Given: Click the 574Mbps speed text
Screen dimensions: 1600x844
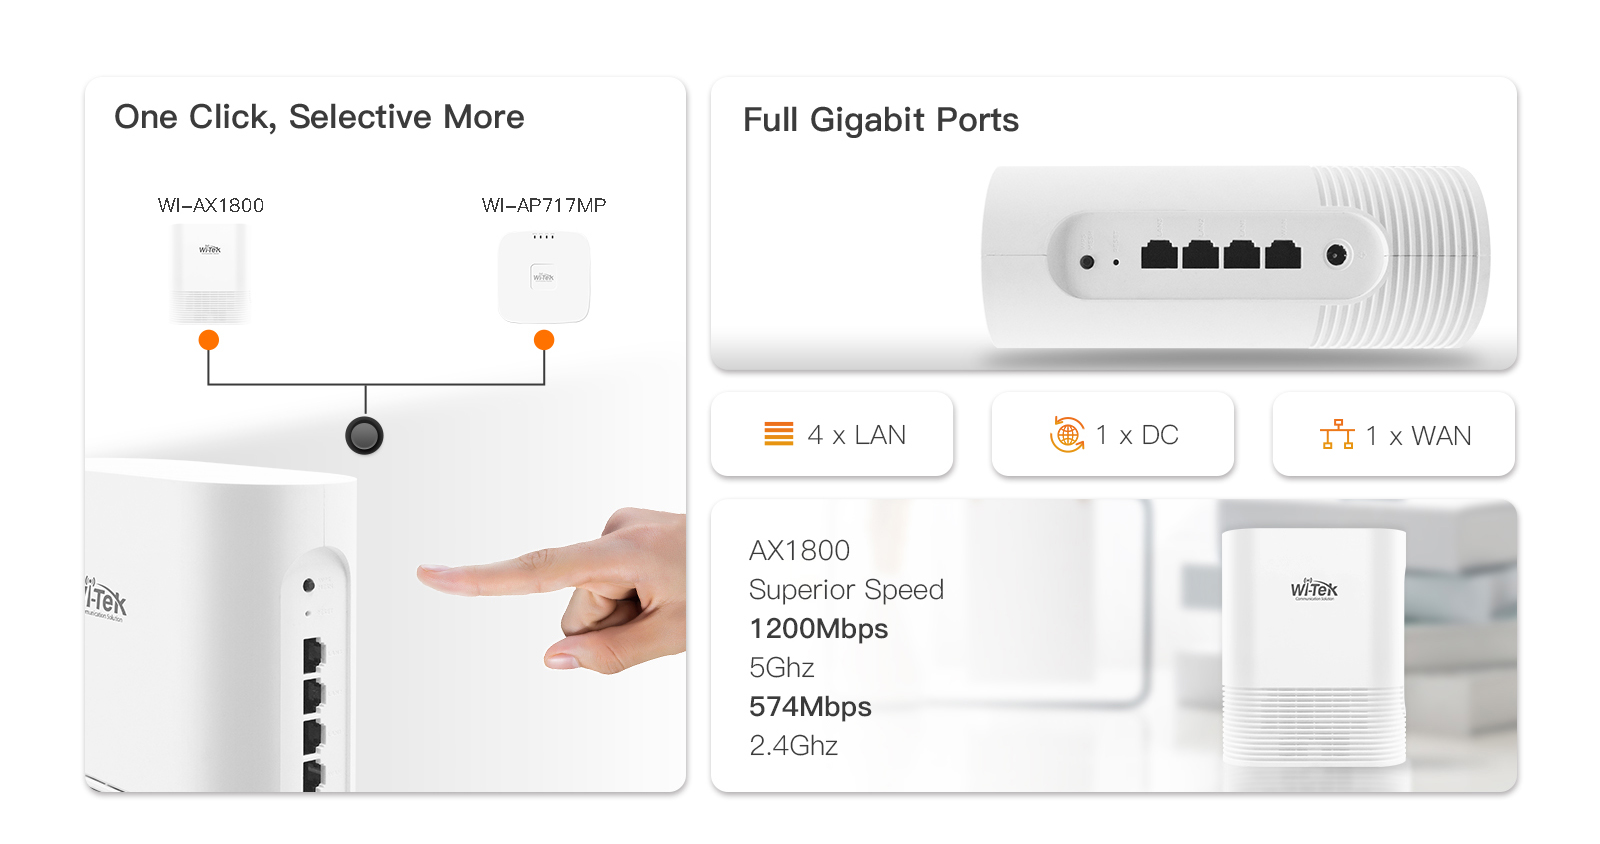Looking at the screenshot, I should click(810, 707).
